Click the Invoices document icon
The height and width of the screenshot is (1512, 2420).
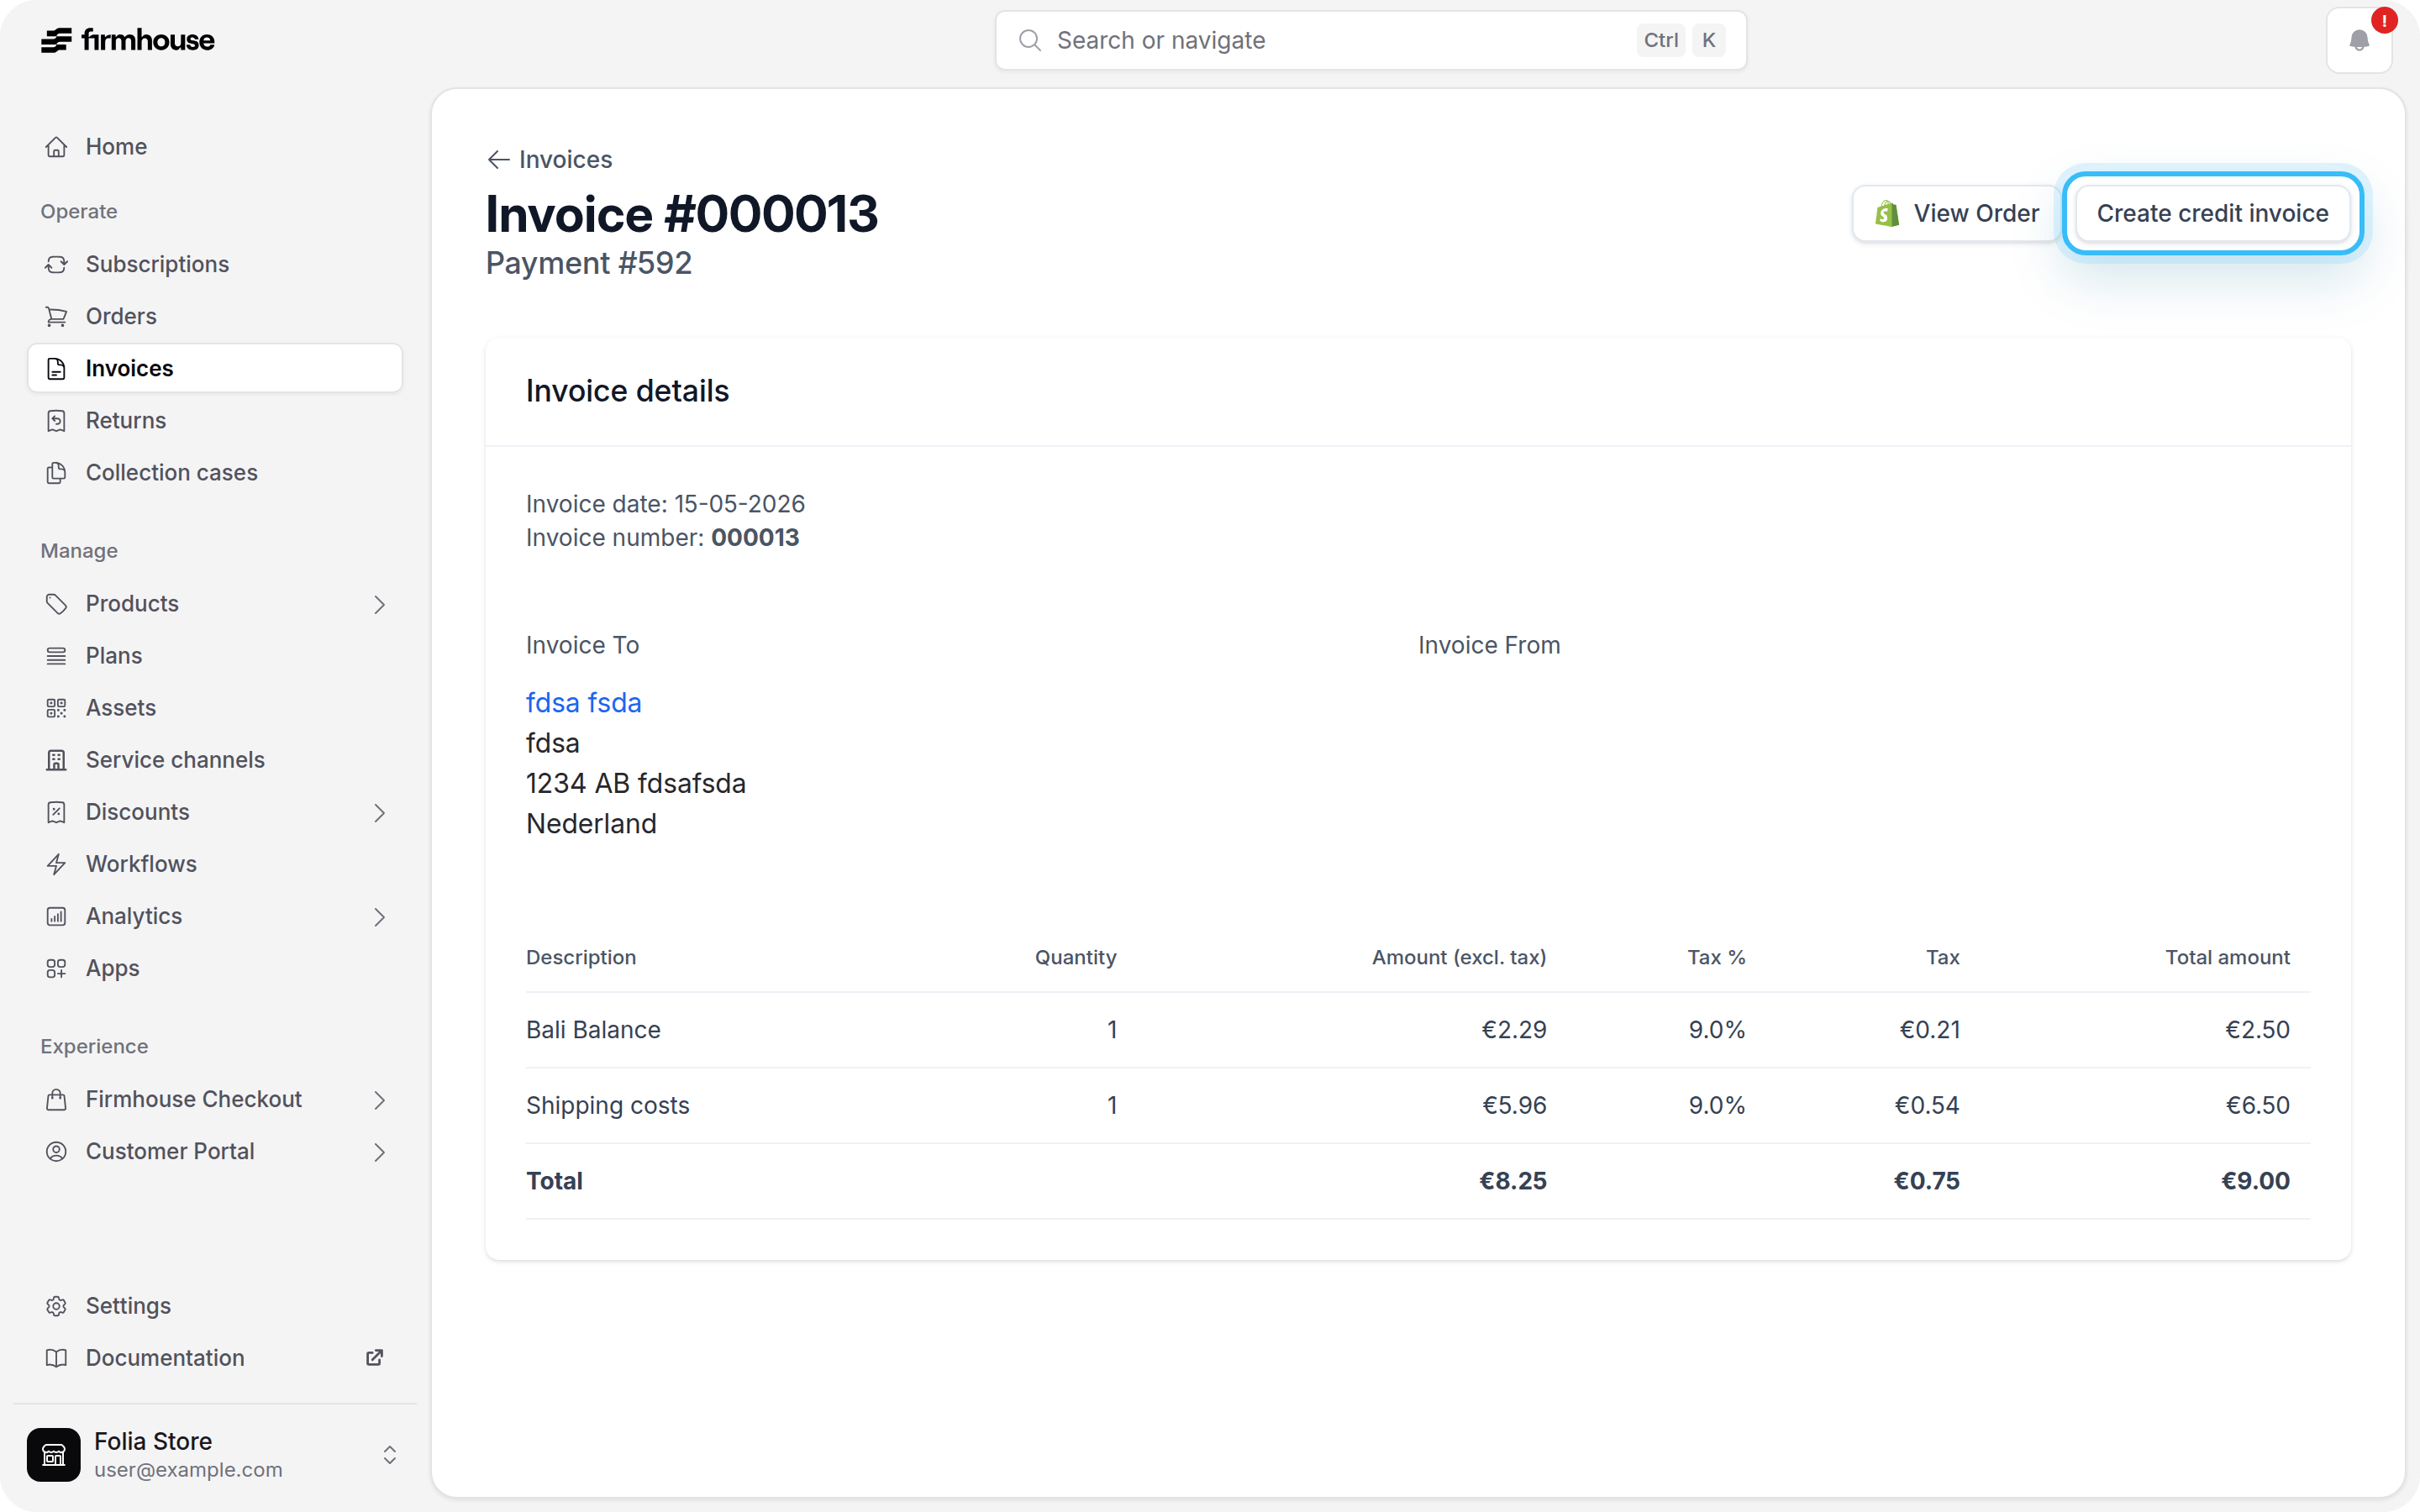pyautogui.click(x=56, y=368)
